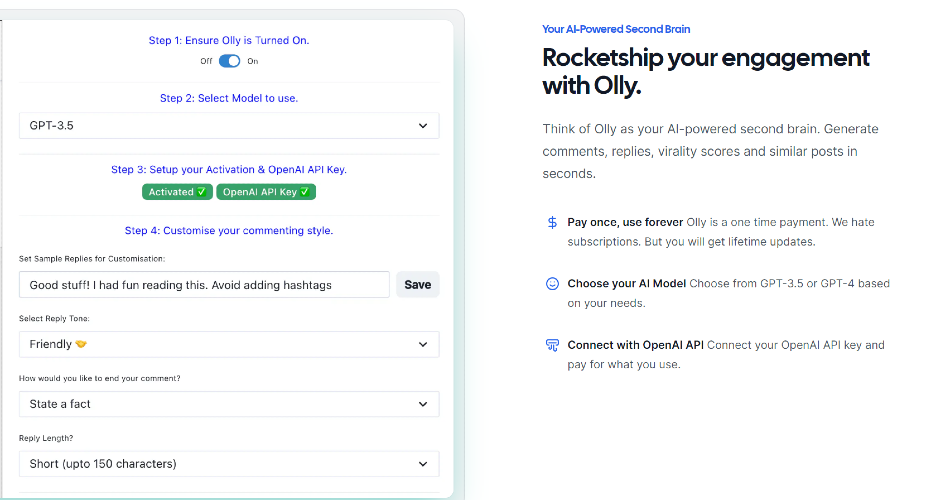Click the Activated checkmark icon
The image size is (931, 500).
coord(202,192)
